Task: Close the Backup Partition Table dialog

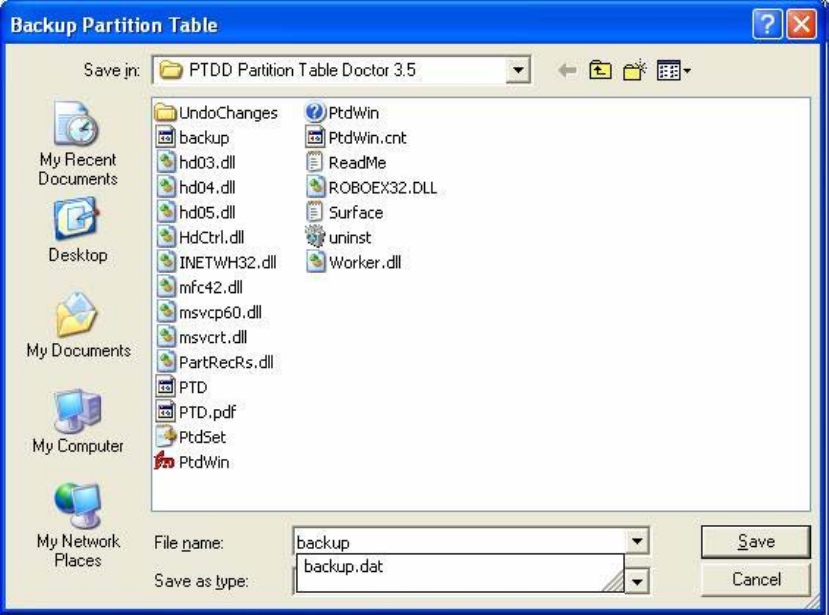Action: [x=802, y=24]
